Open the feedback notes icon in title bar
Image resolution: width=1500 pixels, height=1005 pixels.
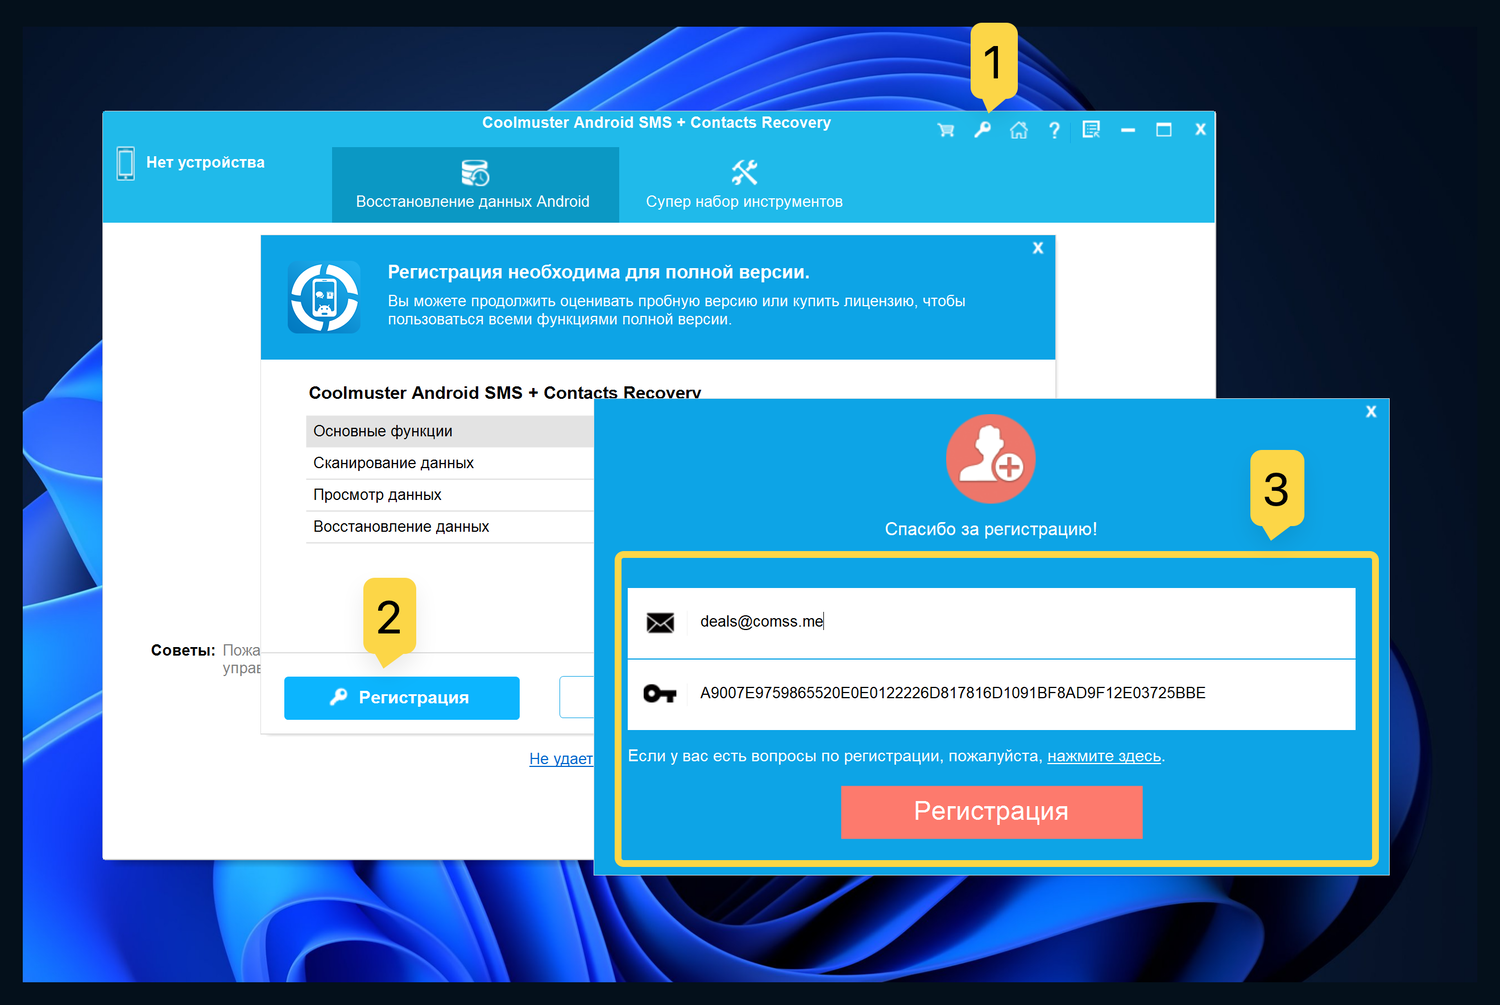[x=1091, y=130]
